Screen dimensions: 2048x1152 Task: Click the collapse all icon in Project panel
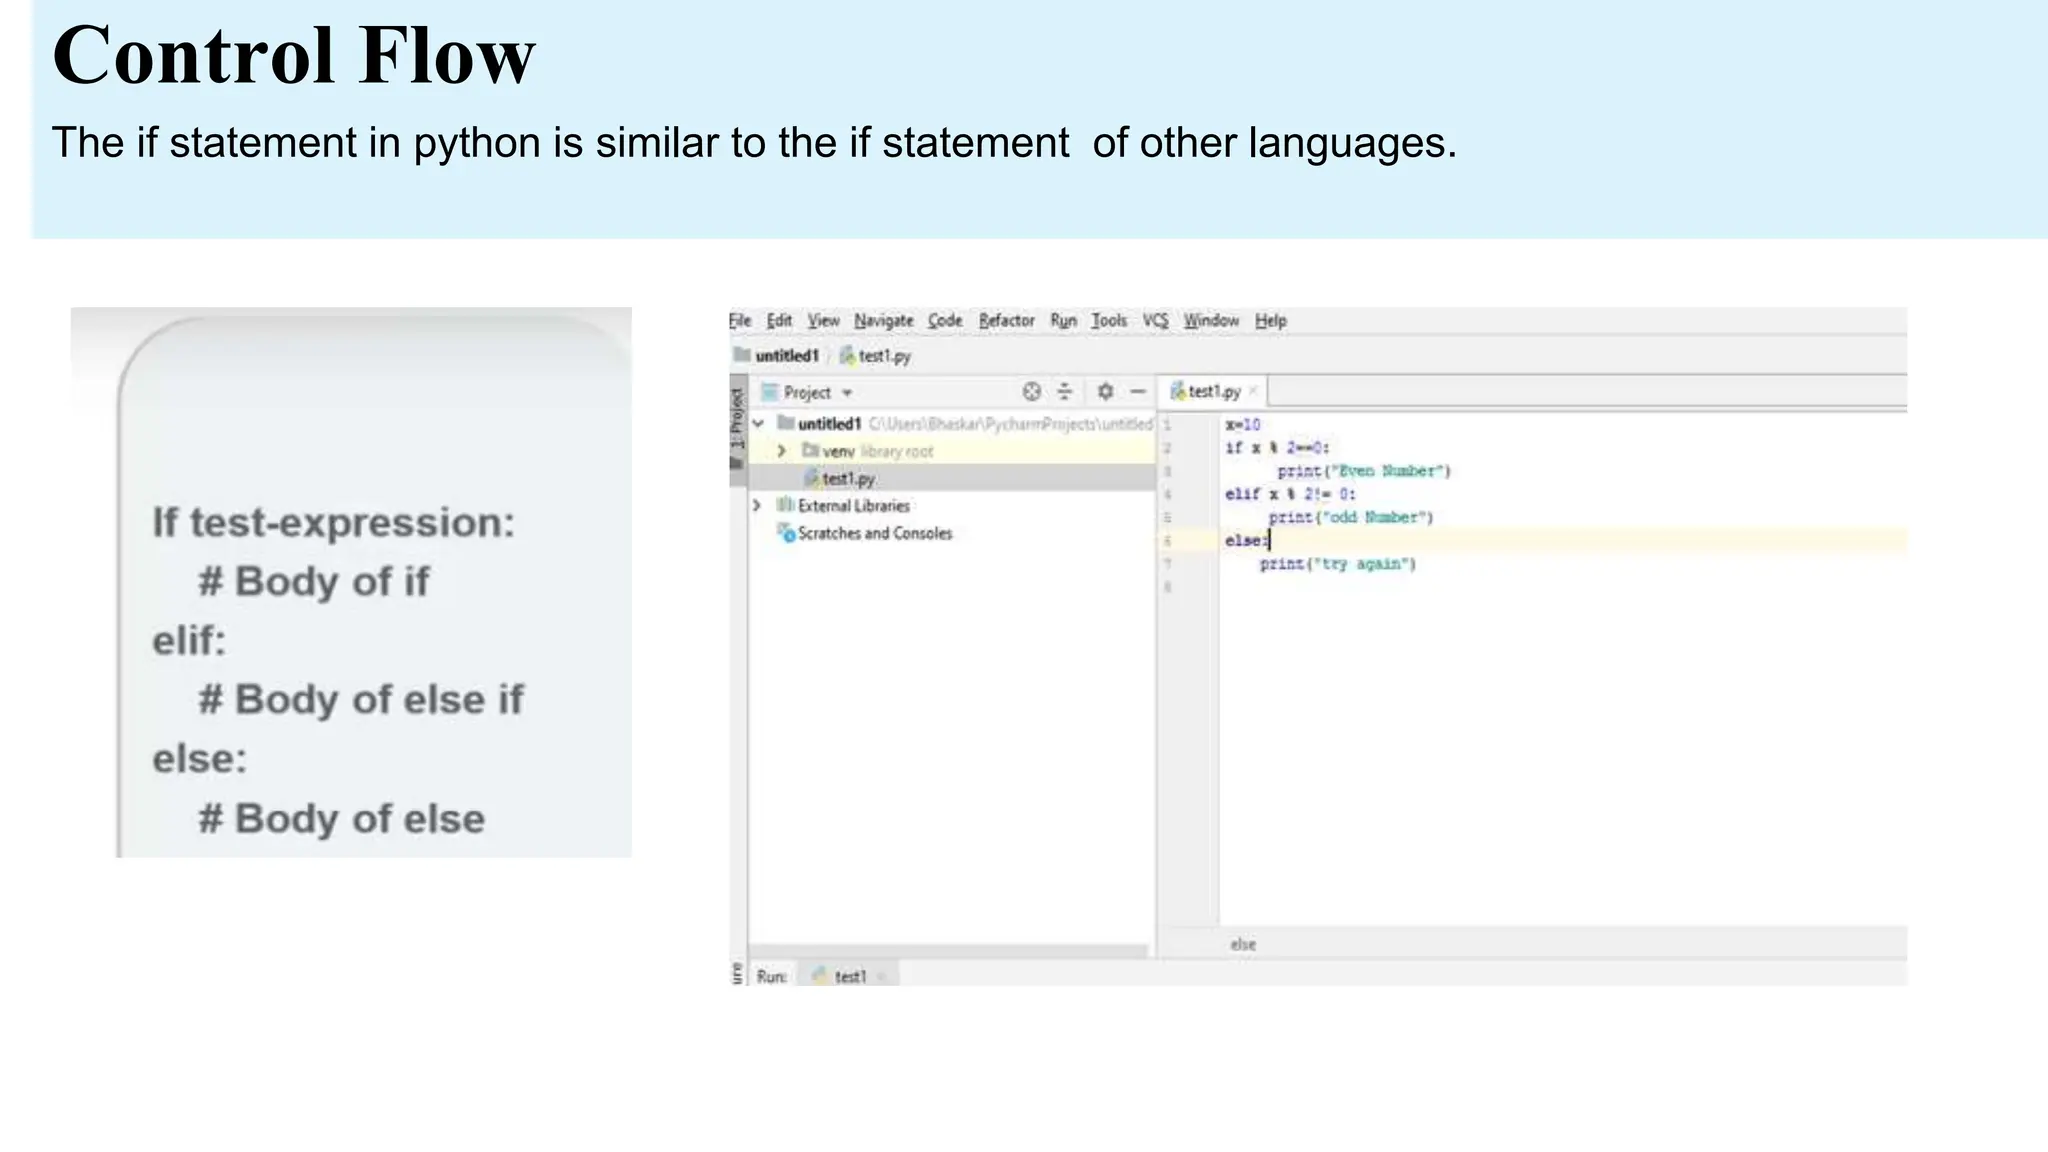point(1064,392)
